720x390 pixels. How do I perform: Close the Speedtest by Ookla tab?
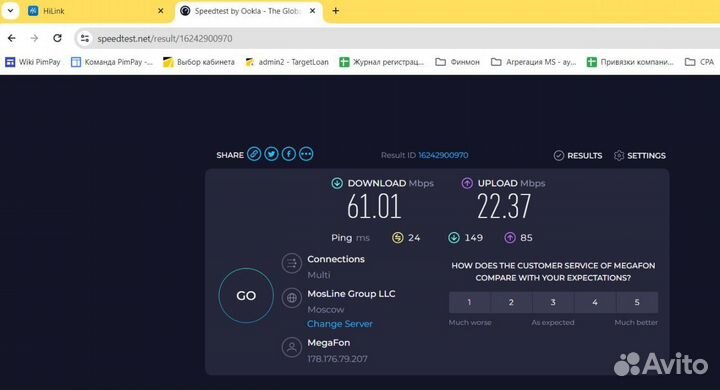click(x=313, y=11)
